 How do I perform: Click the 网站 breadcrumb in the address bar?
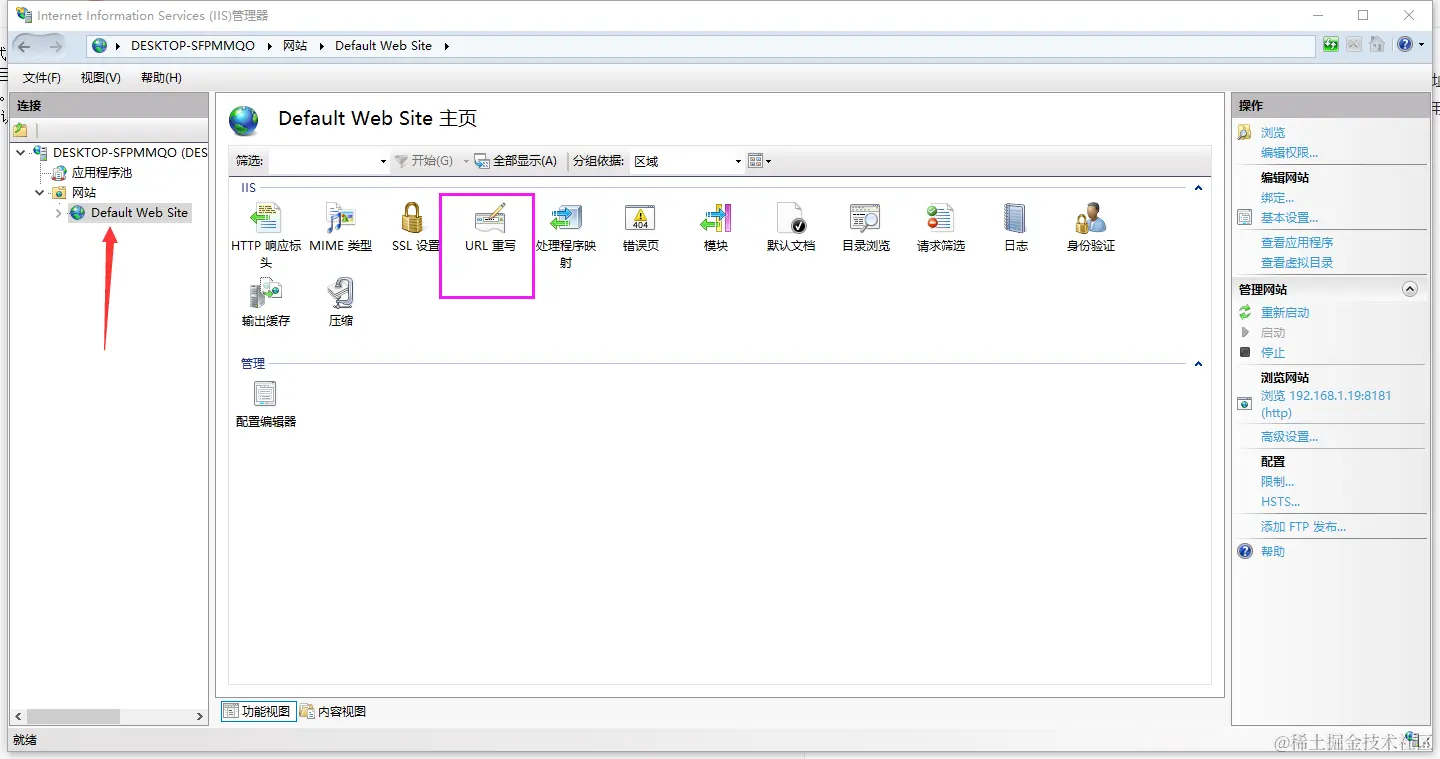295,46
